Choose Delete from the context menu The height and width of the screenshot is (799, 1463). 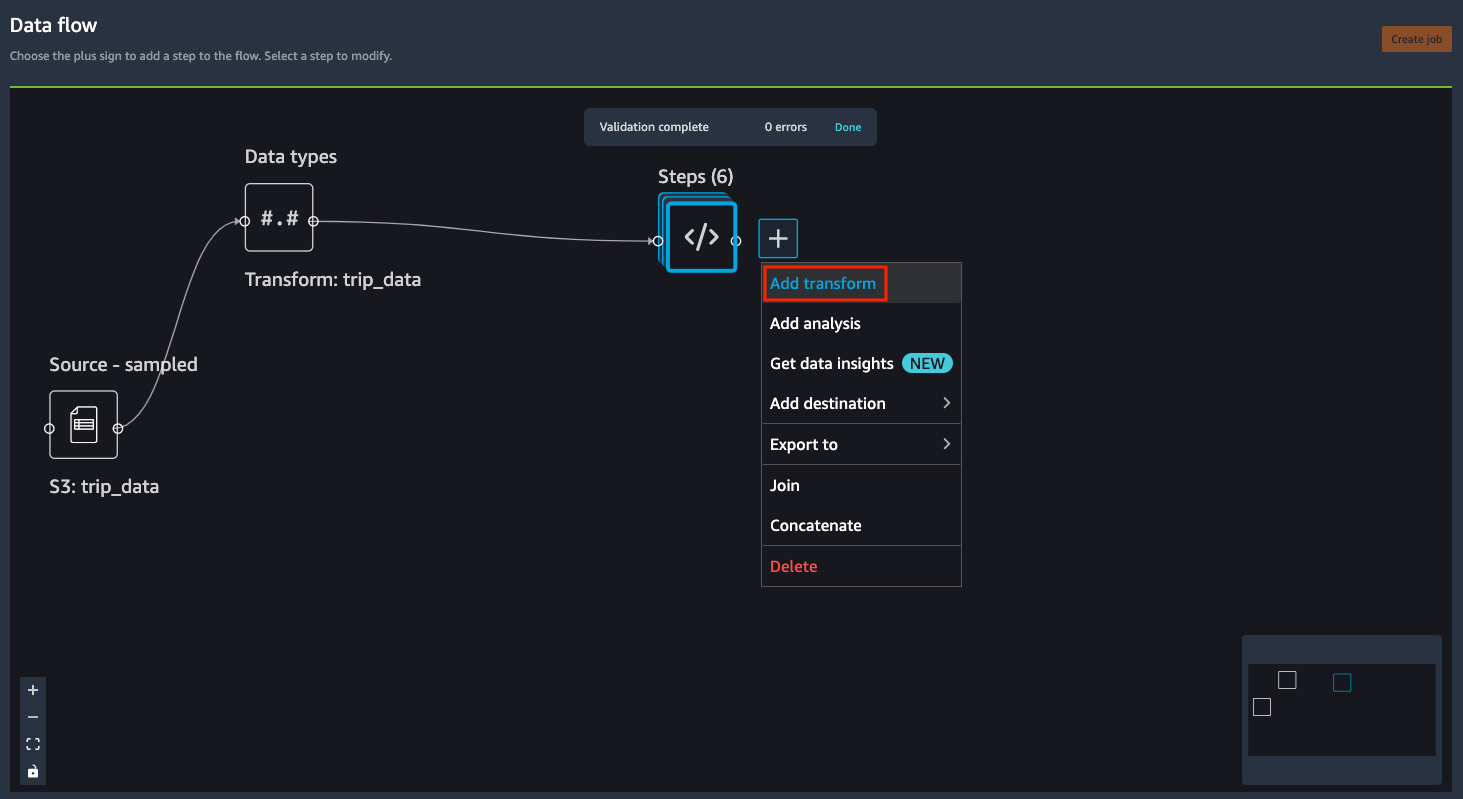pos(861,566)
